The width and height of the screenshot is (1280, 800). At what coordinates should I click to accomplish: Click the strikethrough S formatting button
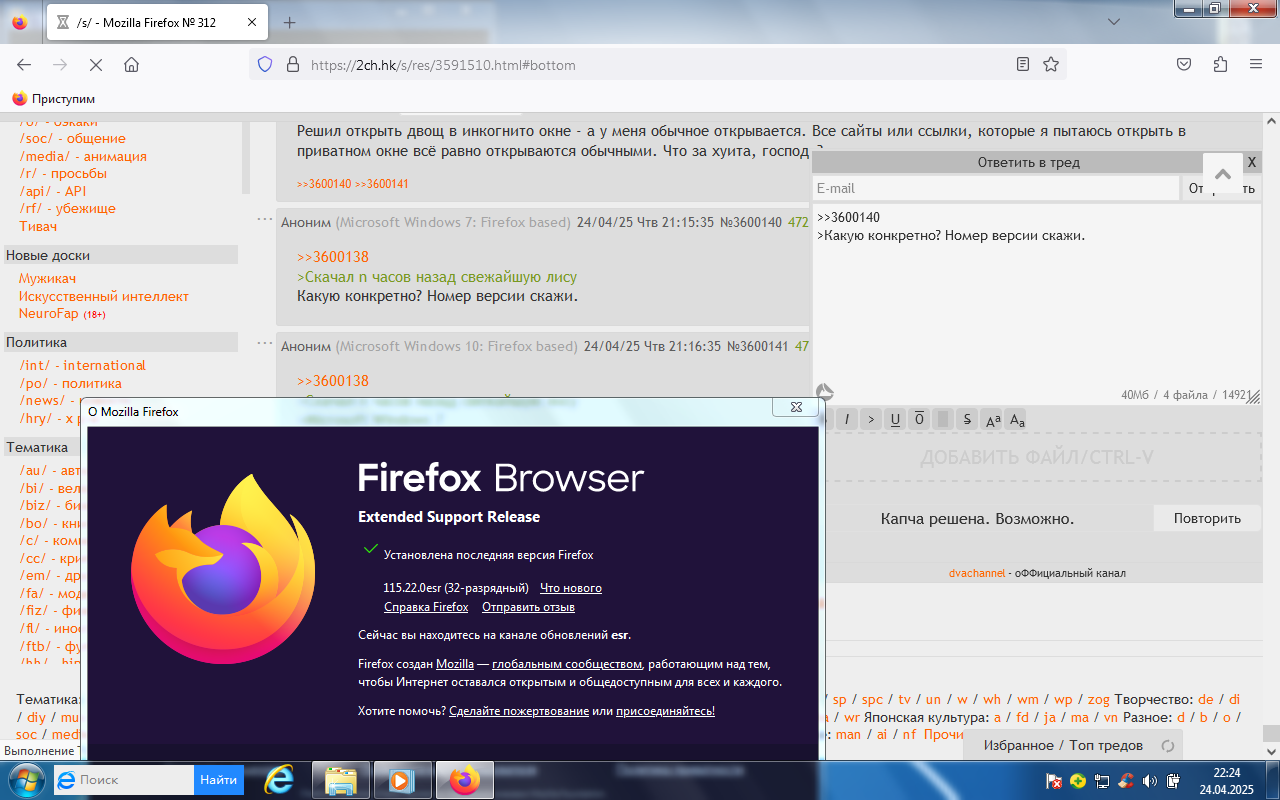click(x=967, y=419)
